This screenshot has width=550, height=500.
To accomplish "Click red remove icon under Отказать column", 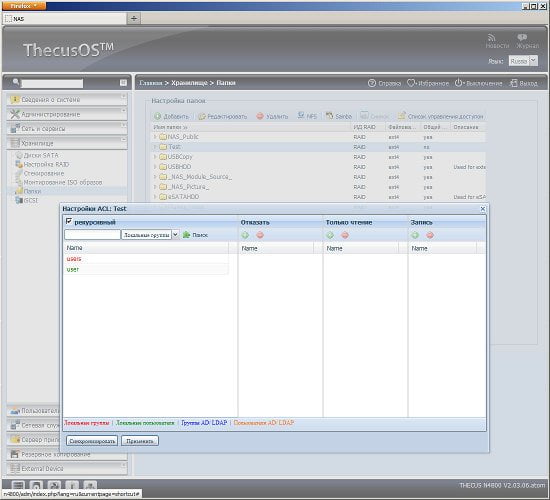I will (260, 235).
